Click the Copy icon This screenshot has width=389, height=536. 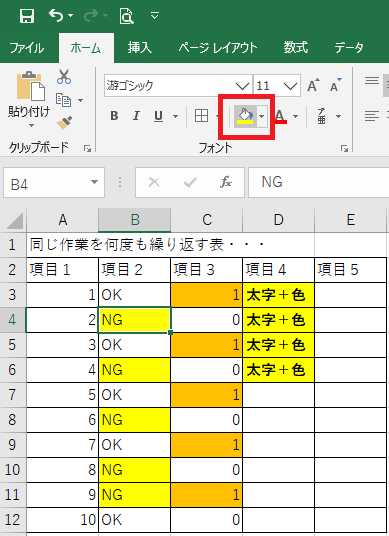click(64, 100)
